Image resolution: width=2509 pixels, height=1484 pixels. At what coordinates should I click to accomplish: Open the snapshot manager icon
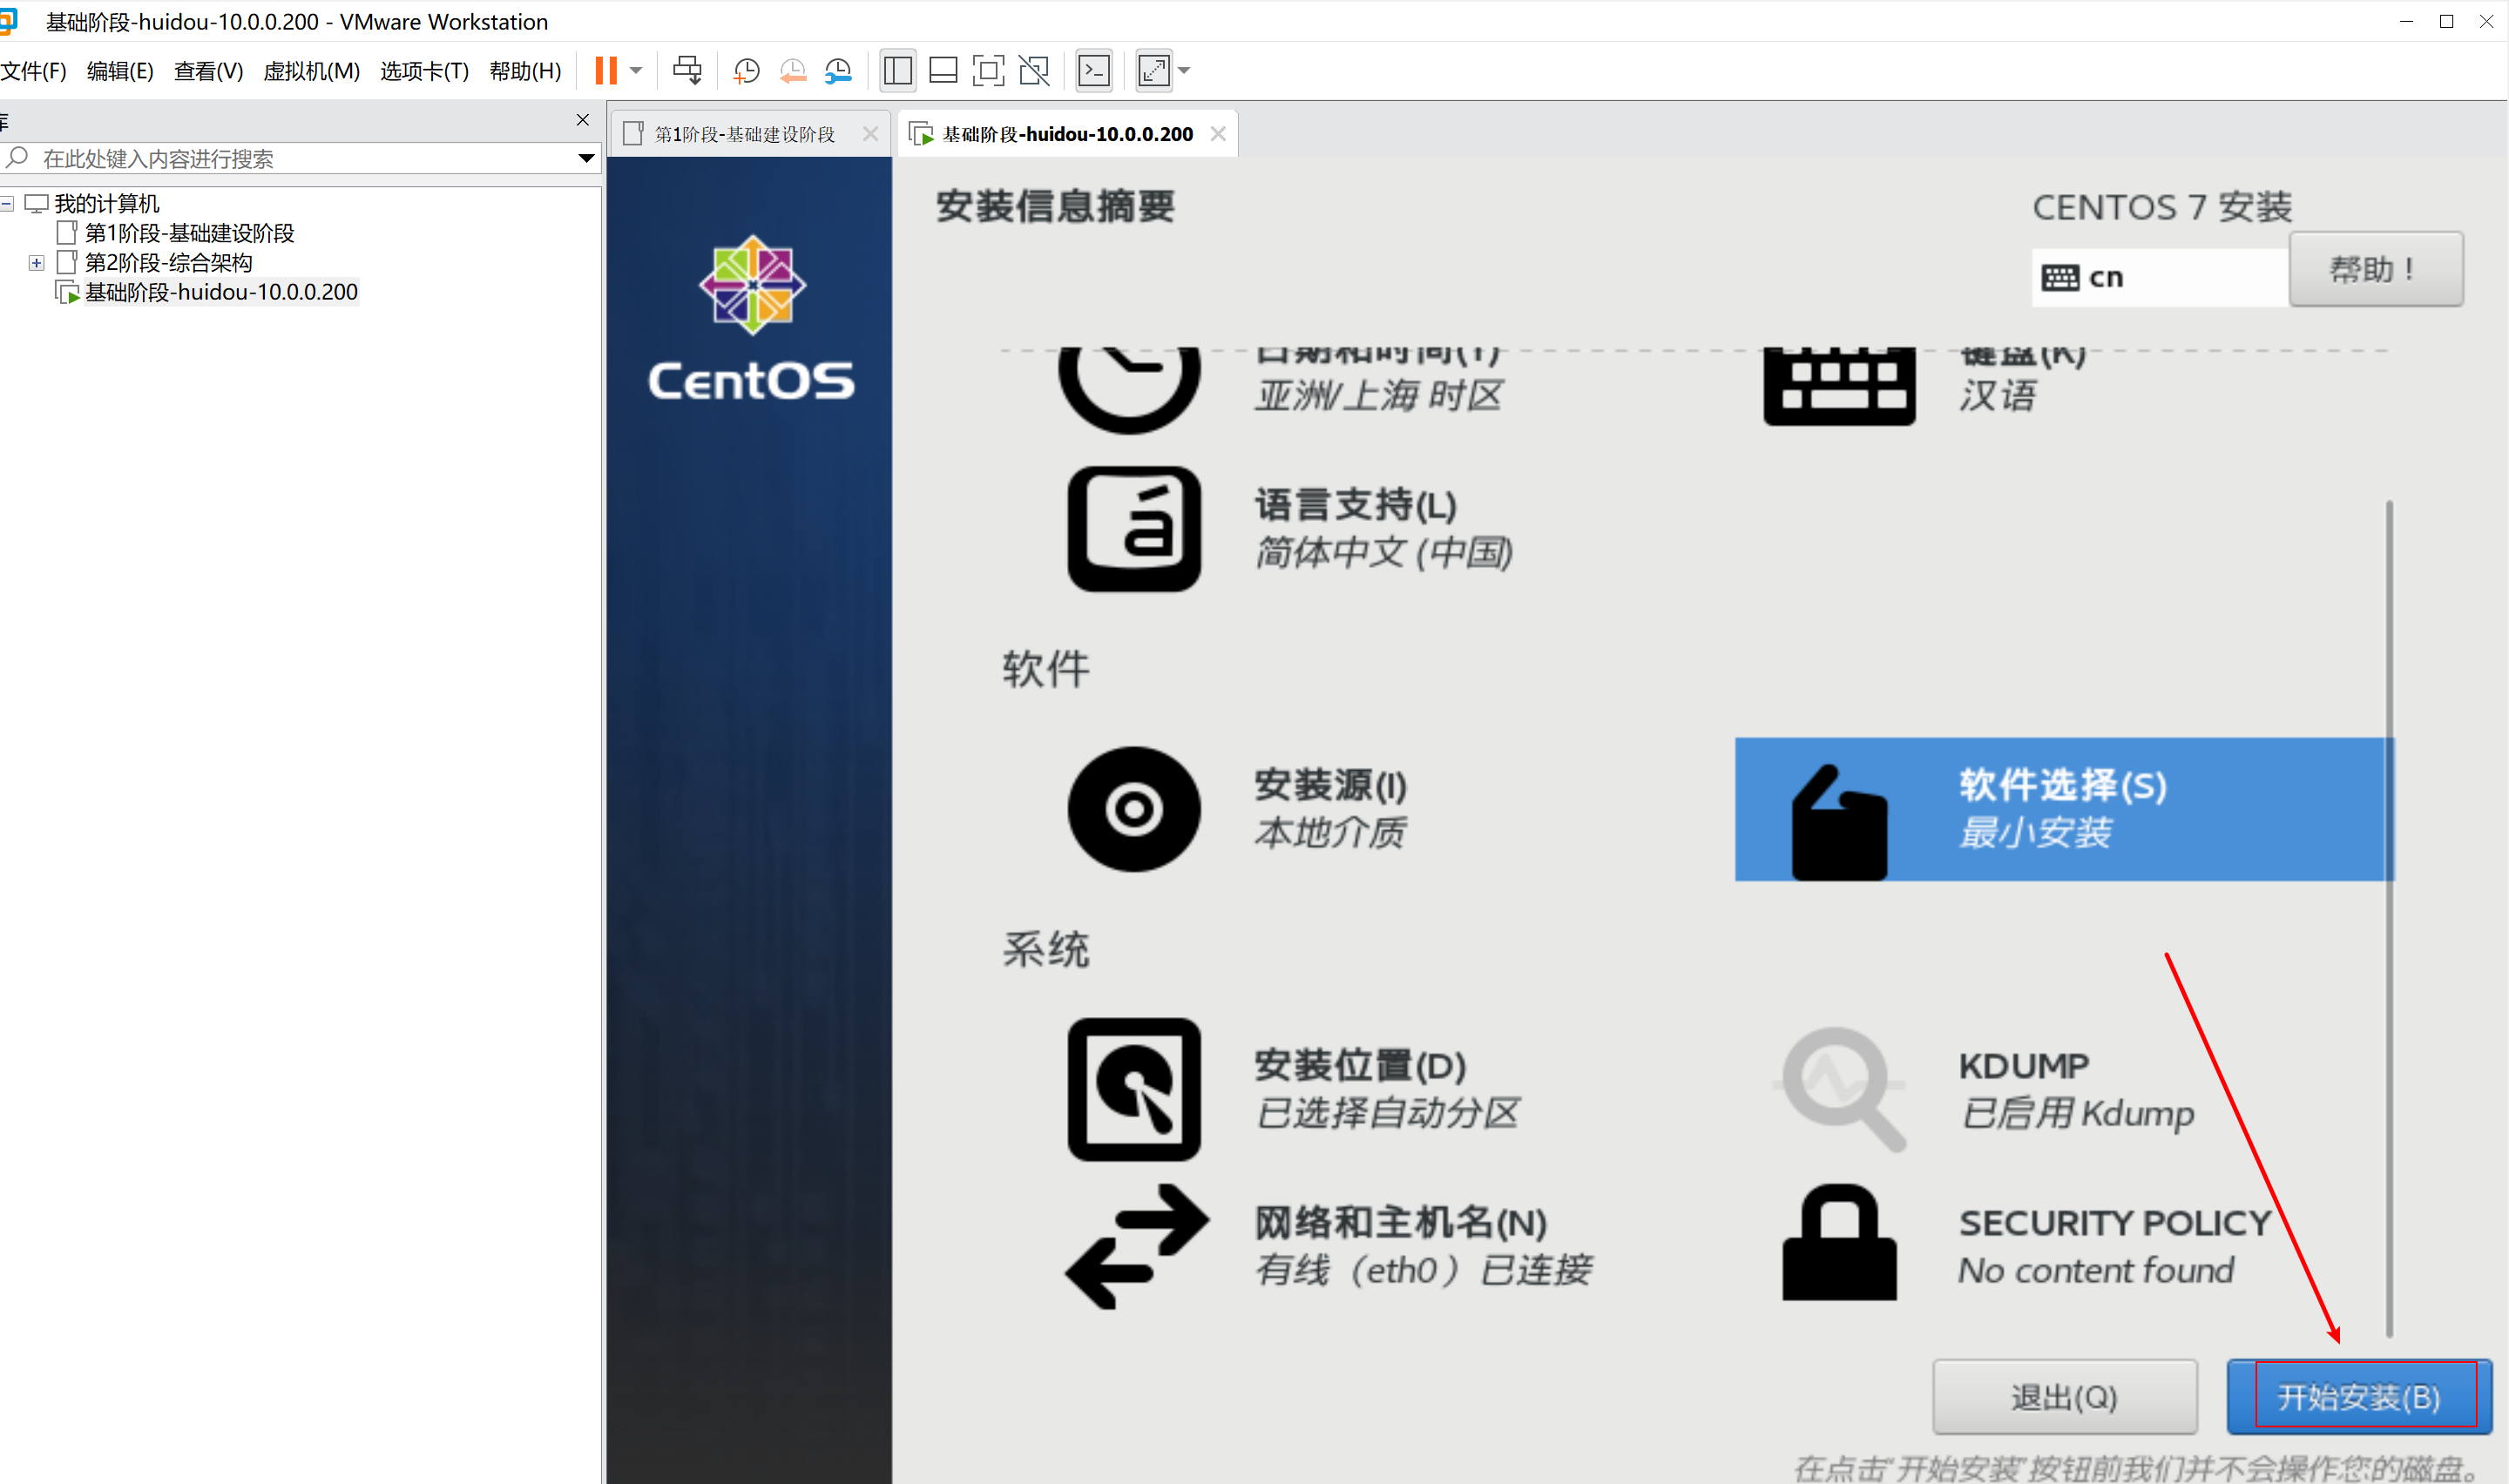pyautogui.click(x=838, y=70)
